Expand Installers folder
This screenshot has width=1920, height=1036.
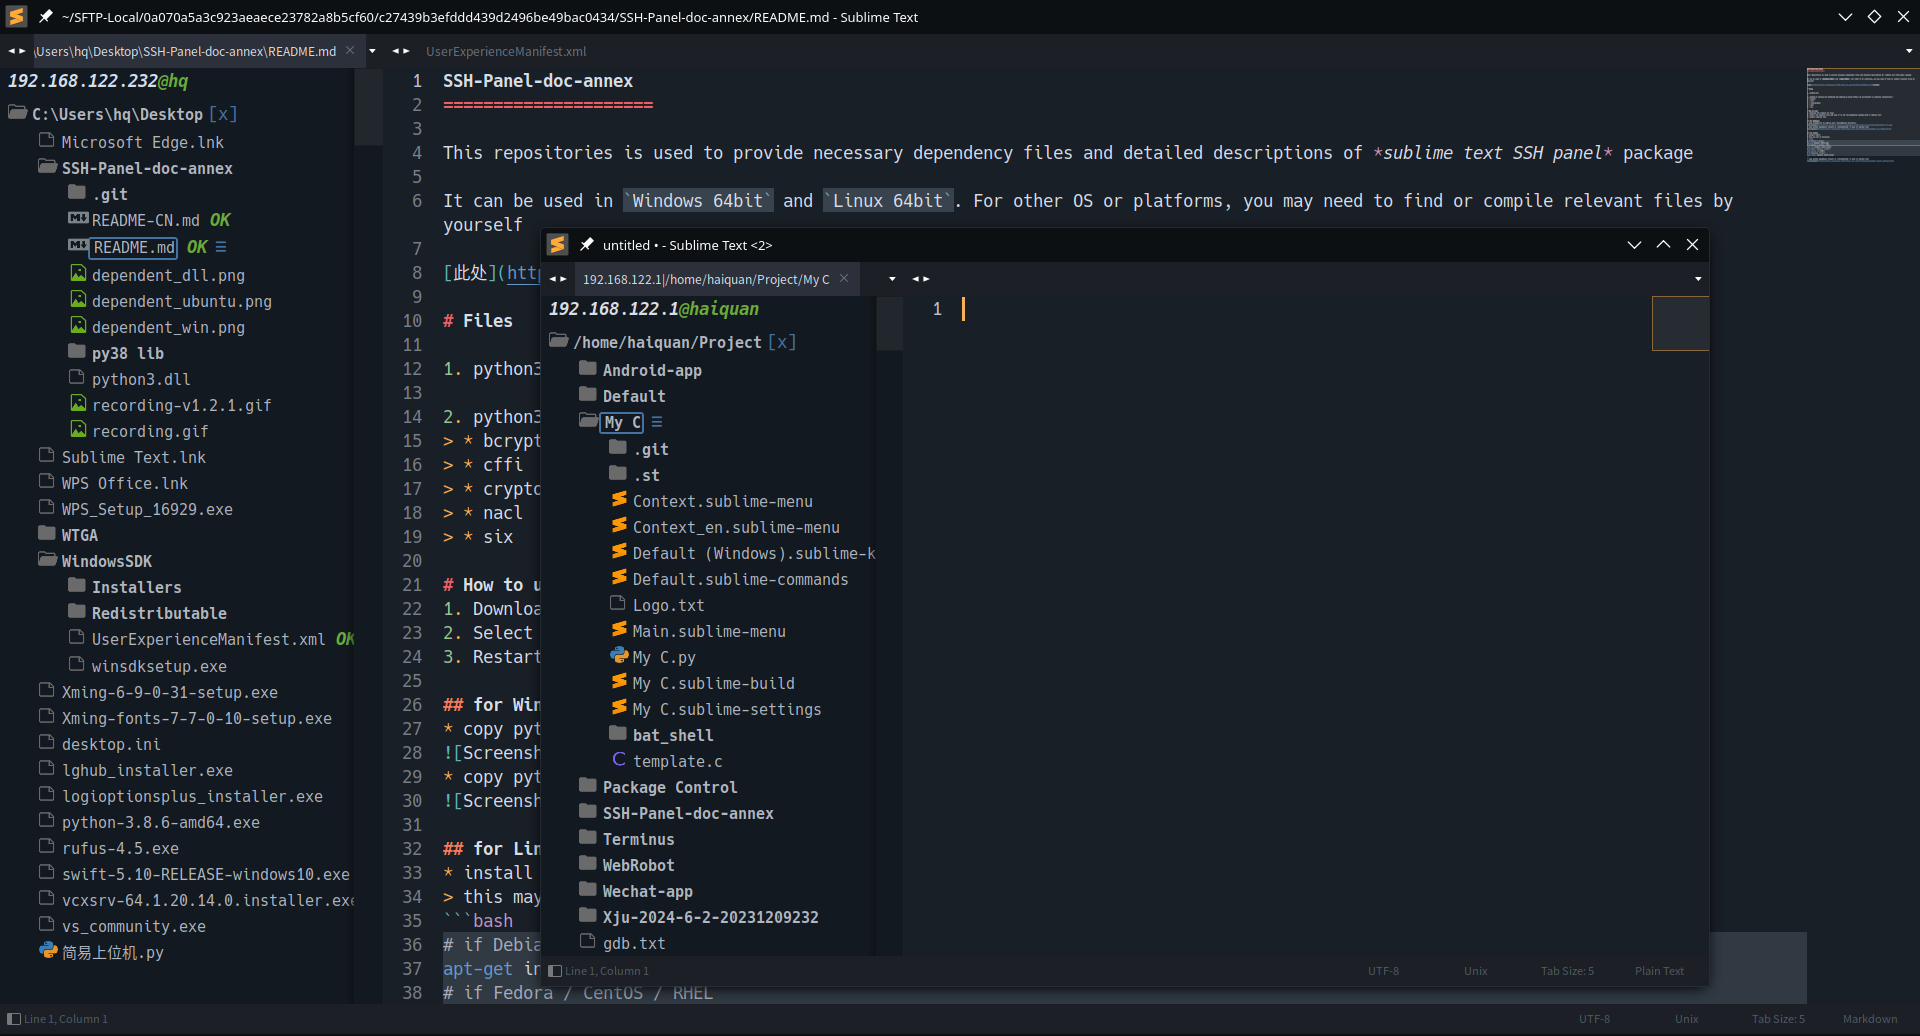coord(77,585)
